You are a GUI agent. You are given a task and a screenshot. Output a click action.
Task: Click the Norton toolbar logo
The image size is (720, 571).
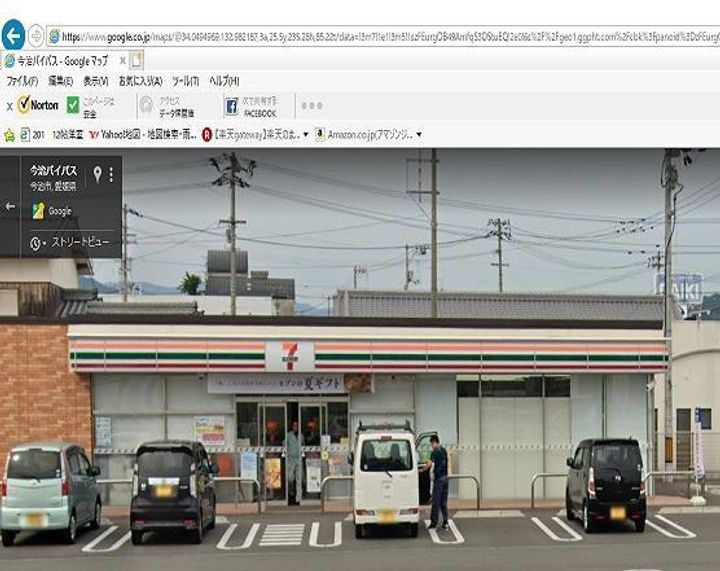point(38,105)
